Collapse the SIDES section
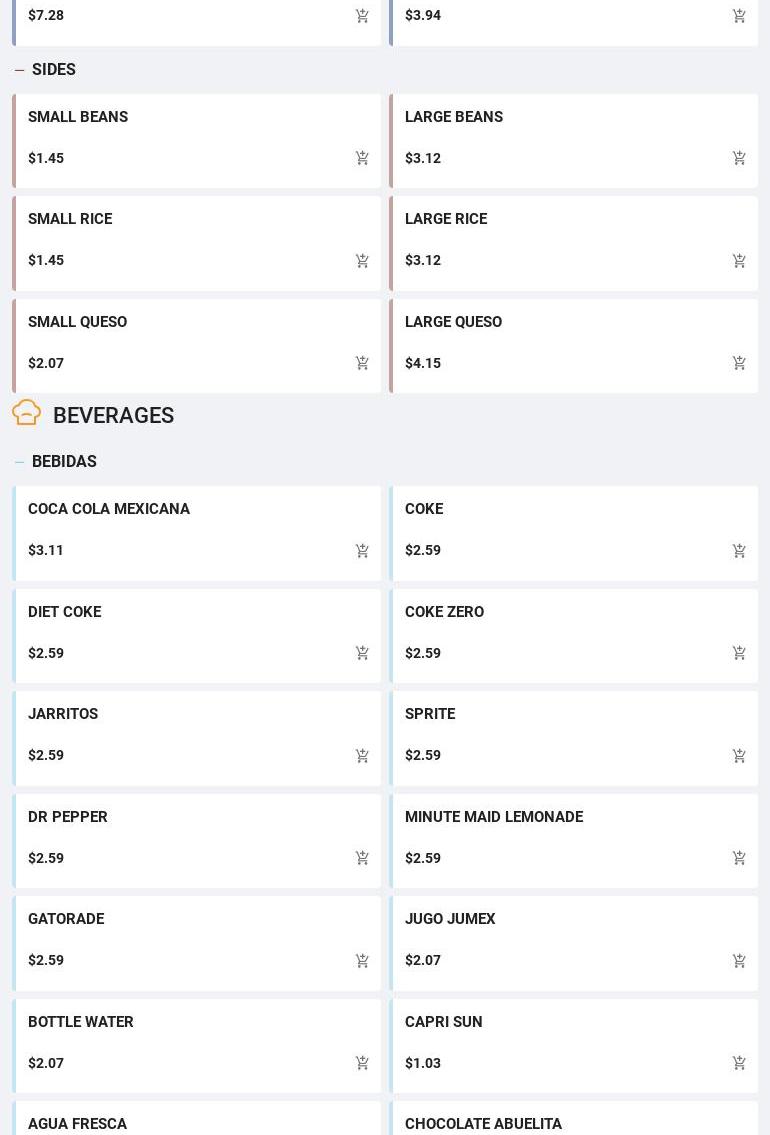The image size is (770, 1135). point(19,70)
